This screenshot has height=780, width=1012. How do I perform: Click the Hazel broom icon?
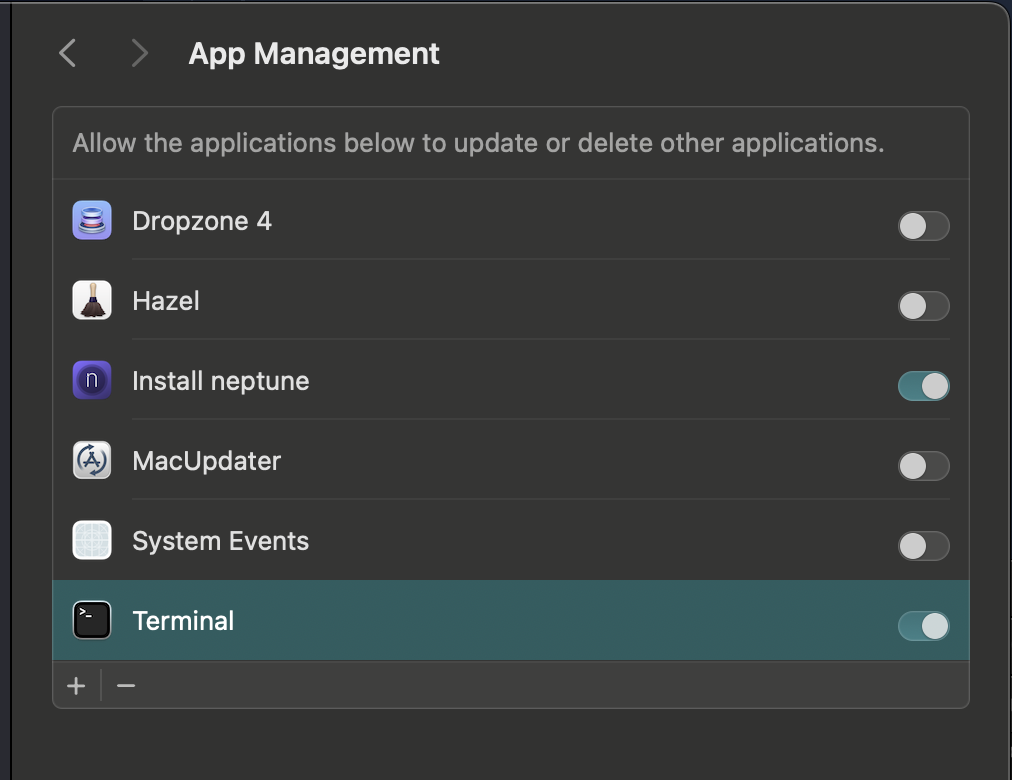[x=92, y=300]
